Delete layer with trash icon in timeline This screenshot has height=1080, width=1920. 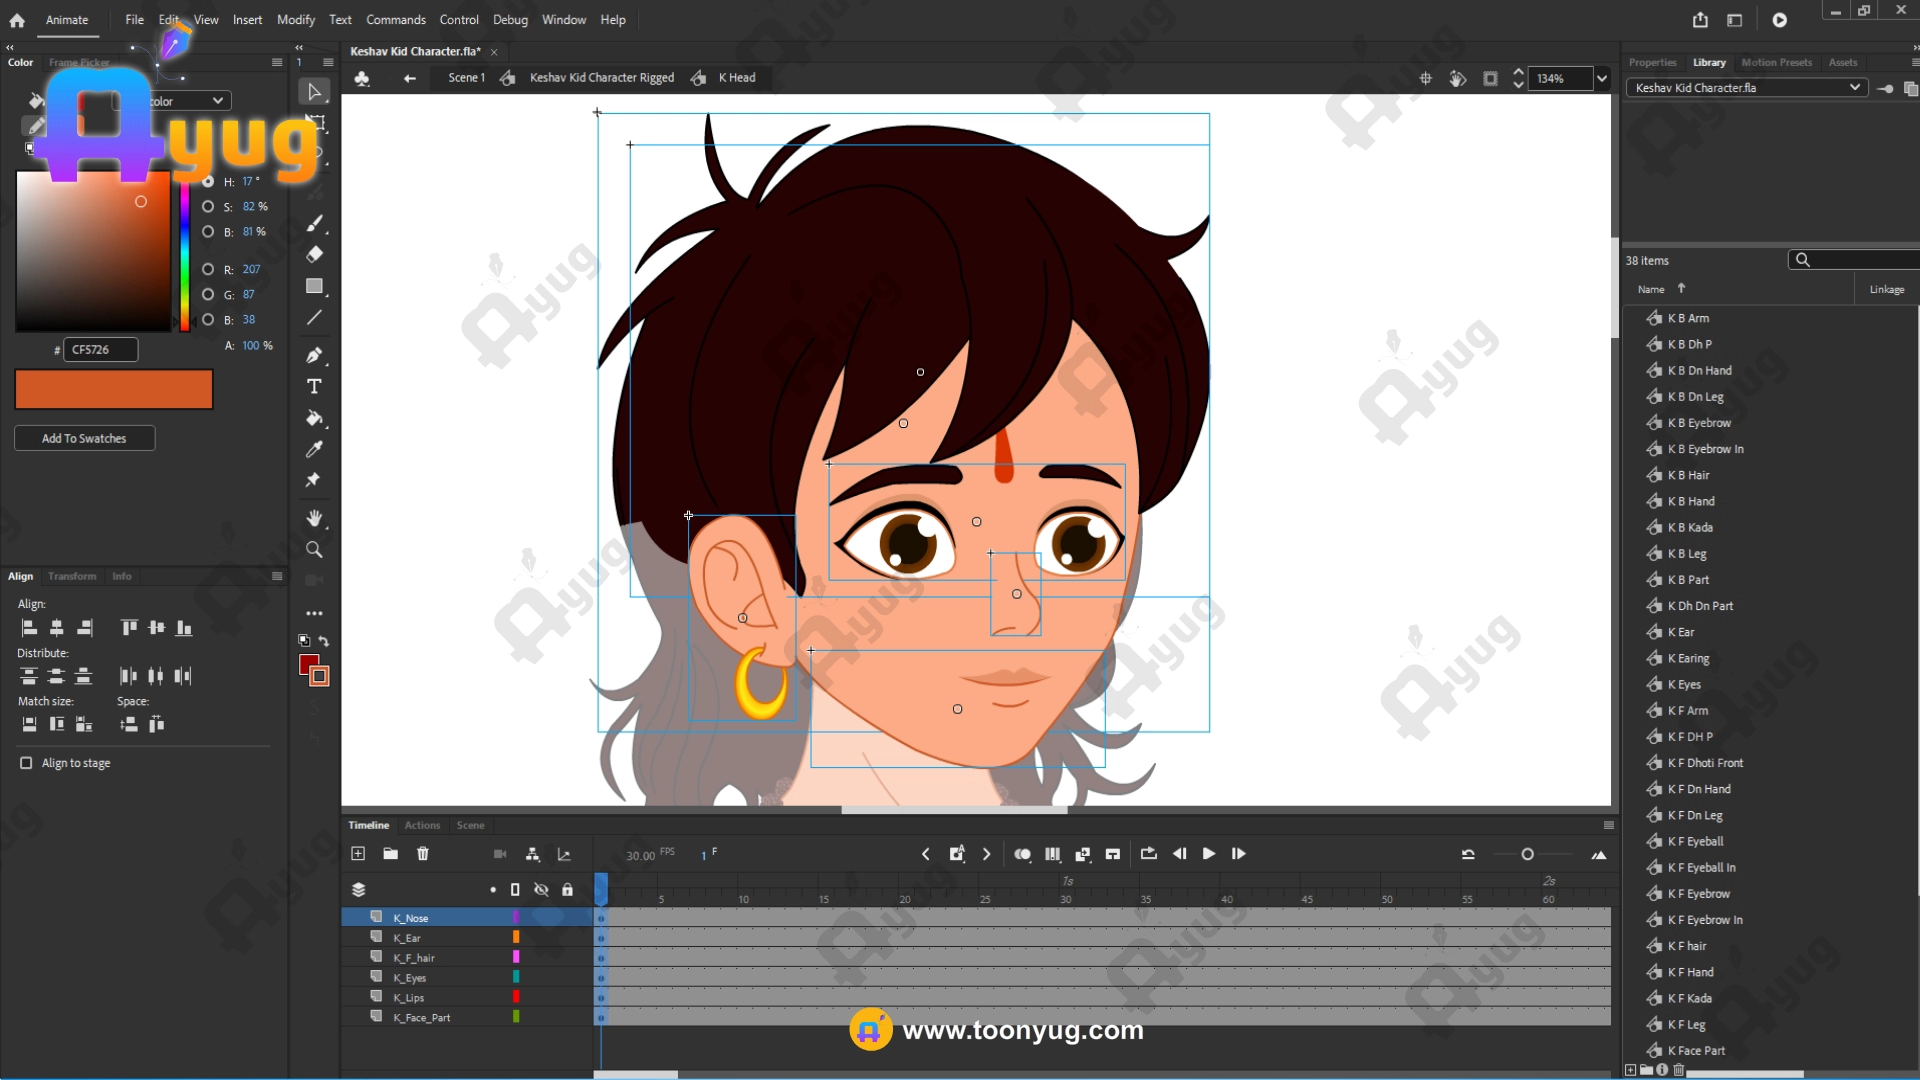[x=423, y=854]
